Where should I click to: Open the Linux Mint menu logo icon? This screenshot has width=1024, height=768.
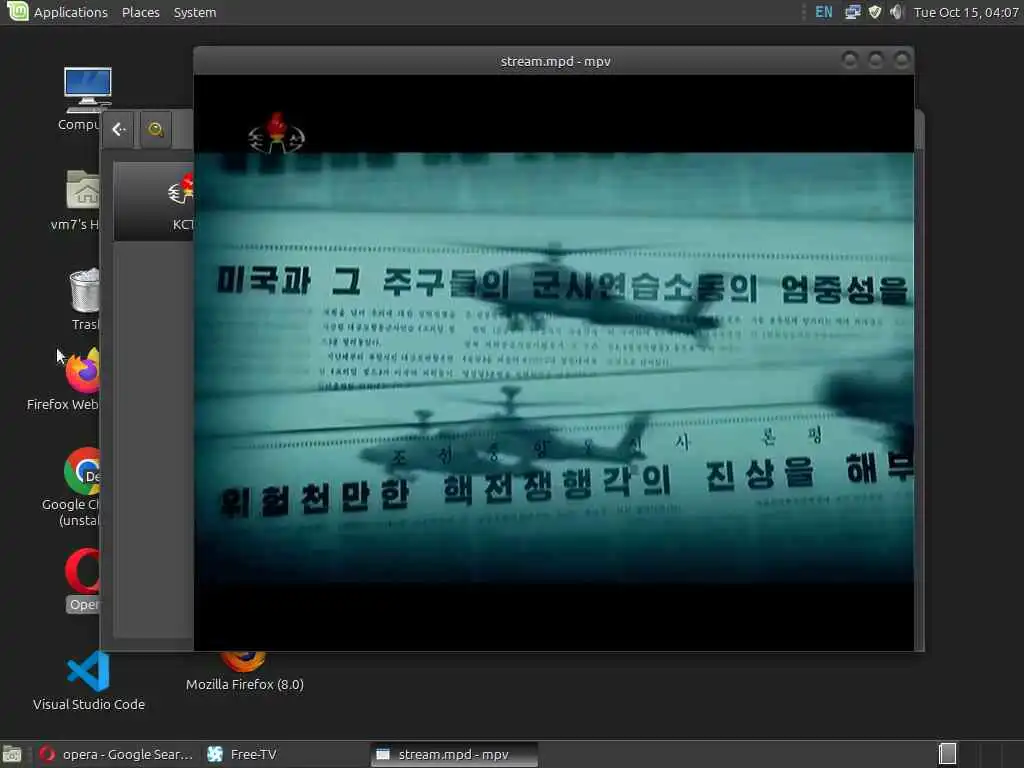click(17, 11)
